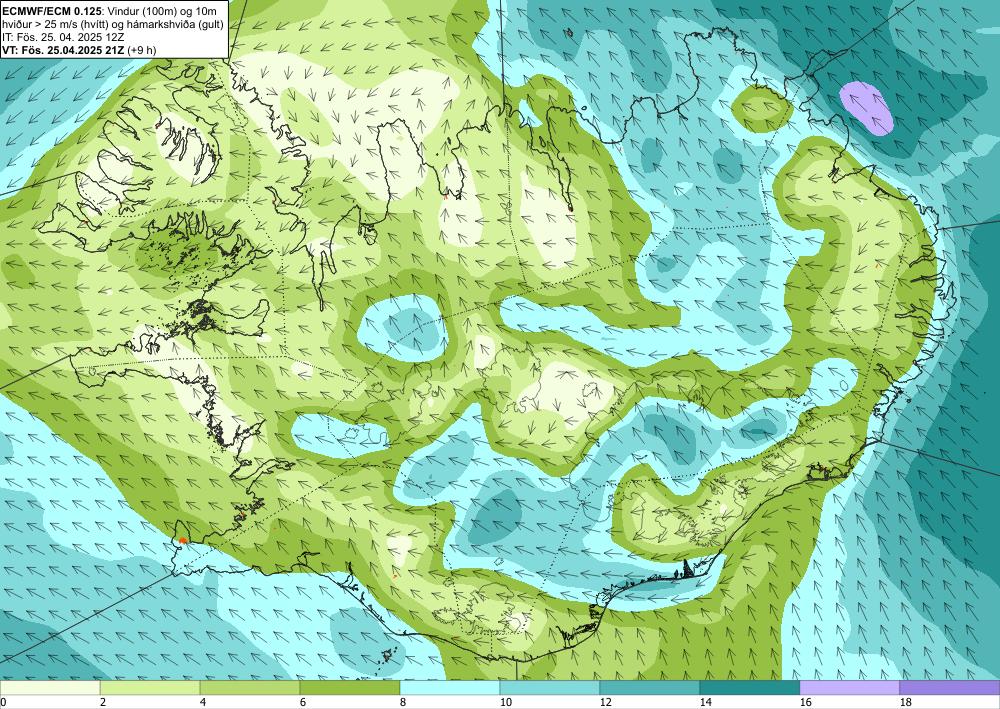
Task: Click the 'ECMWF/ECM 0.125' model title text
Action: [52, 10]
